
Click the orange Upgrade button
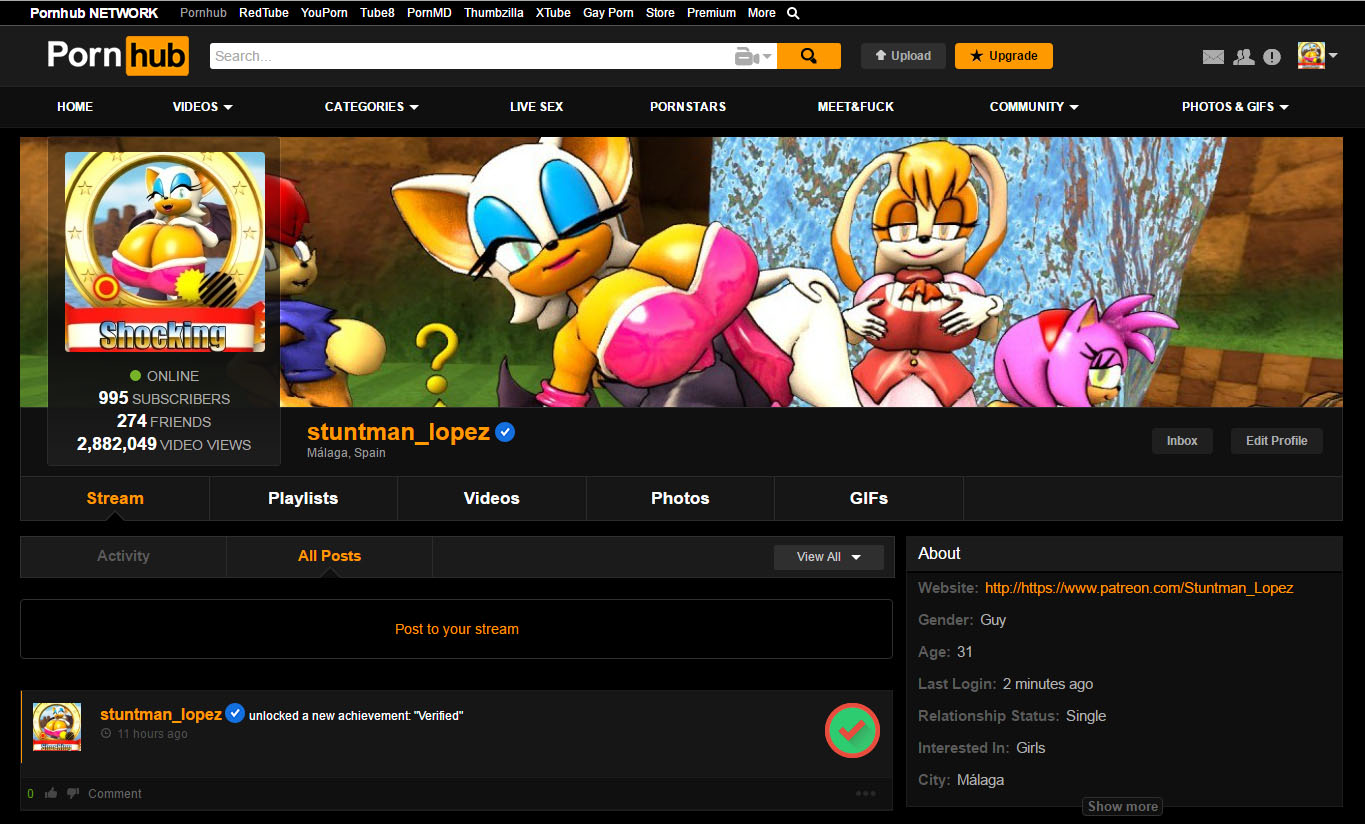tap(1004, 56)
